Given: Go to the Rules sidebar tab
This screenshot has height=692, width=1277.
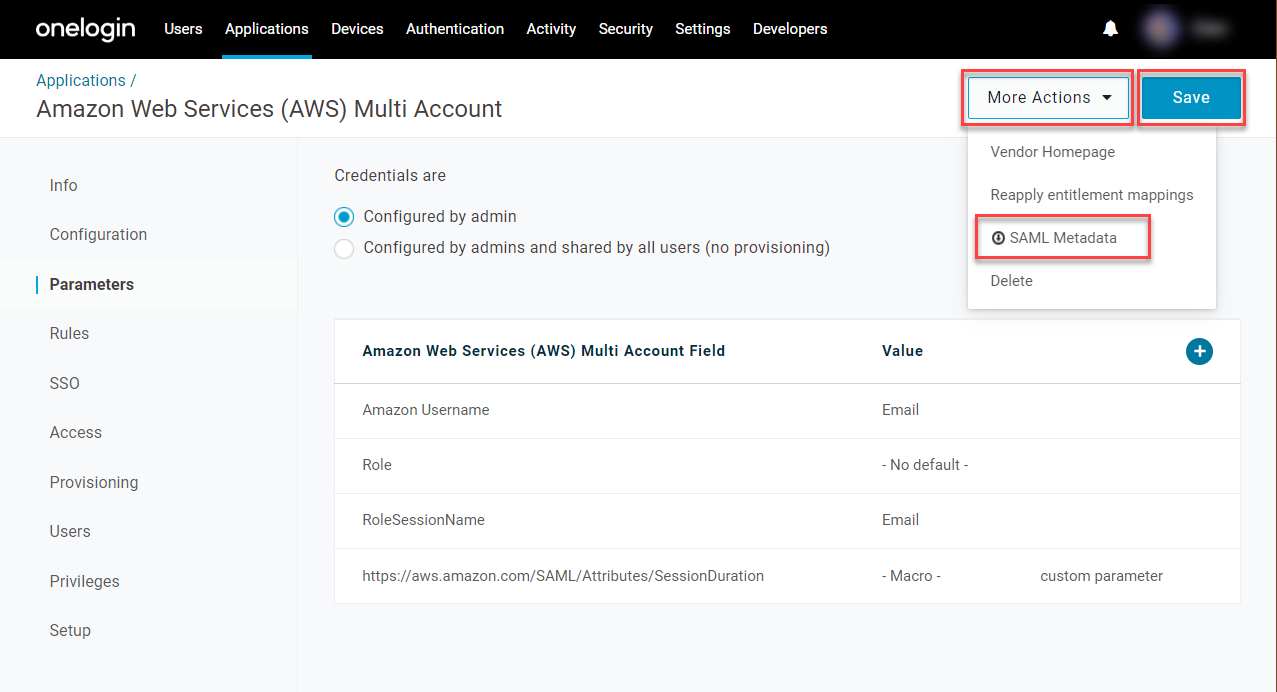Looking at the screenshot, I should (69, 334).
